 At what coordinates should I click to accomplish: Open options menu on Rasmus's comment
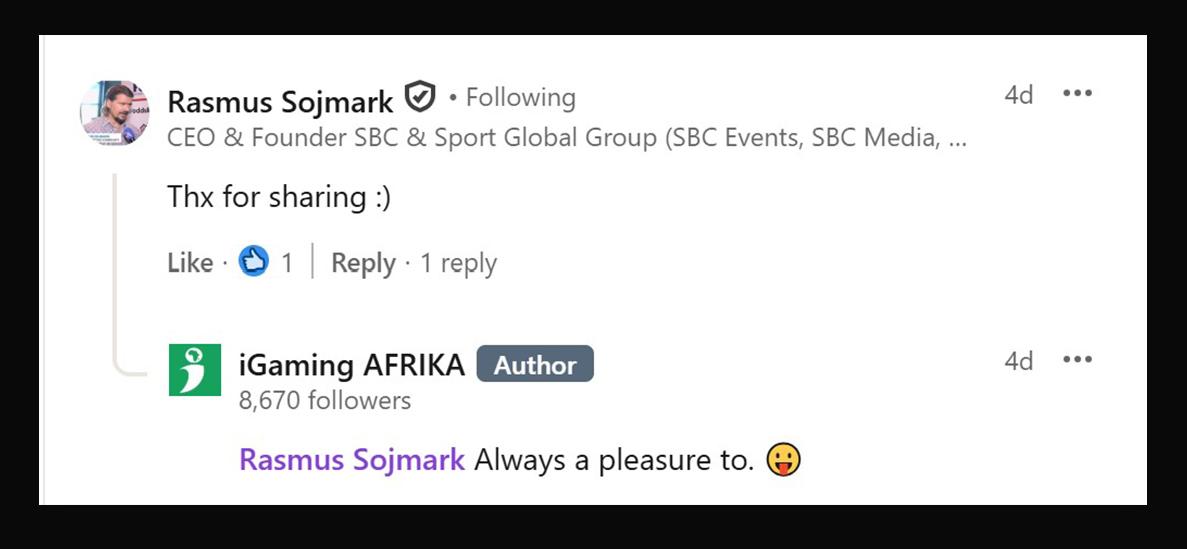pos(1077,94)
